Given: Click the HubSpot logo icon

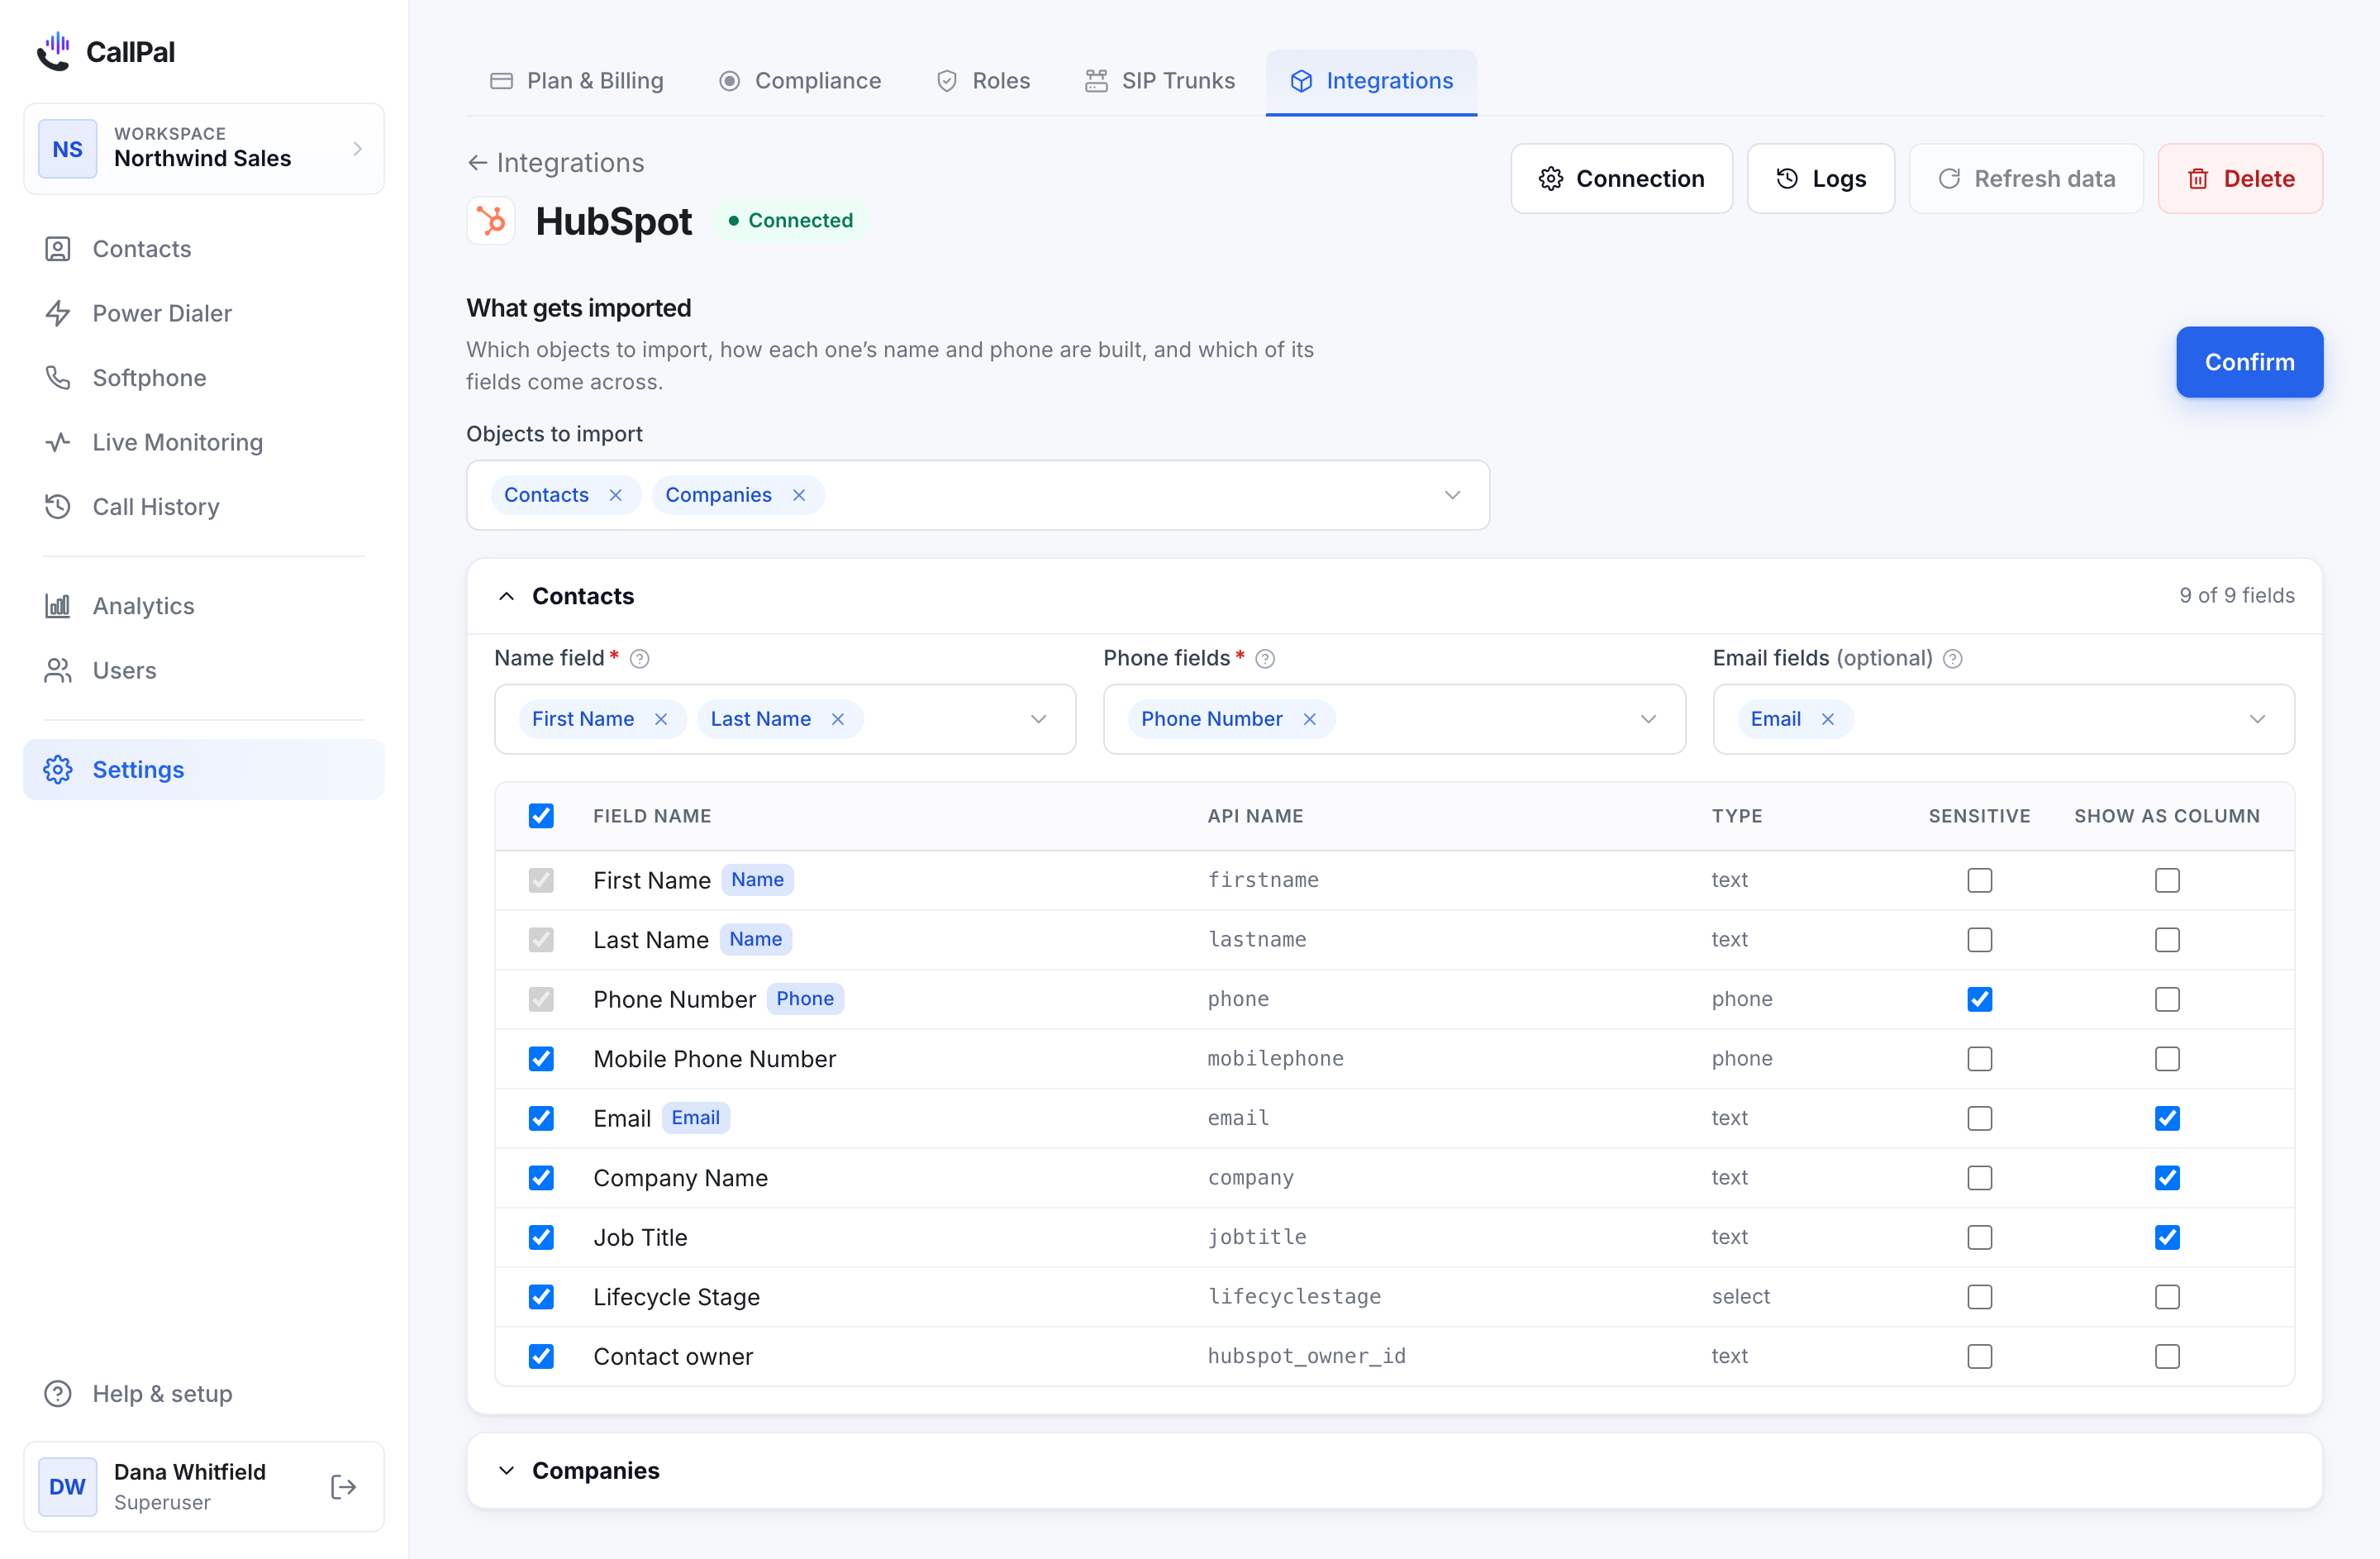Looking at the screenshot, I should (491, 220).
